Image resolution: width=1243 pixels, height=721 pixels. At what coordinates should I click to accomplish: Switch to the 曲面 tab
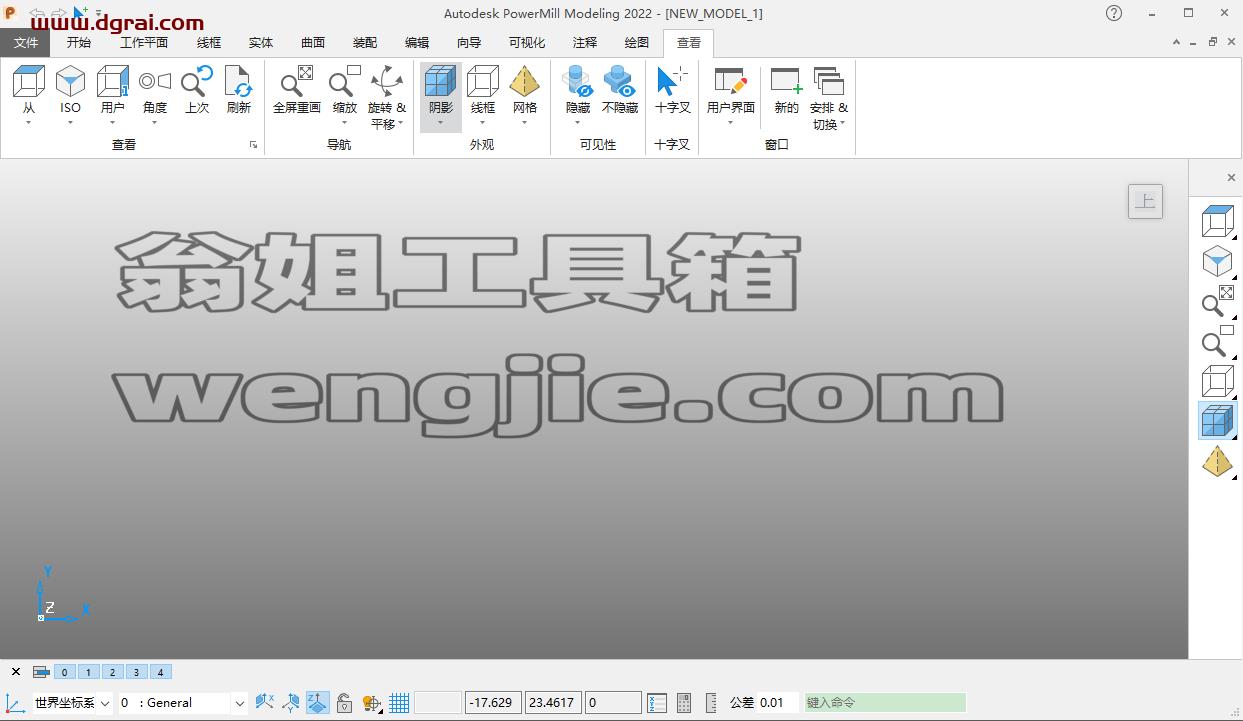(313, 43)
